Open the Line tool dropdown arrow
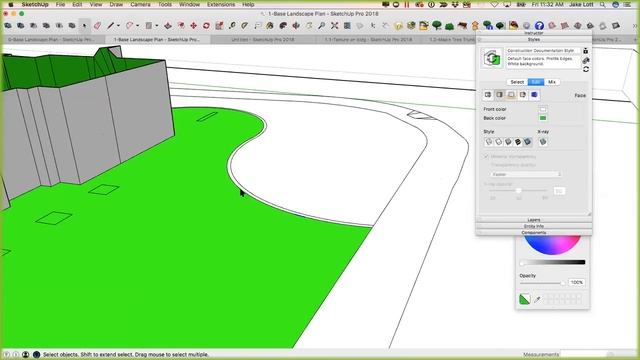The height and width of the screenshot is (360, 640). 118,25
